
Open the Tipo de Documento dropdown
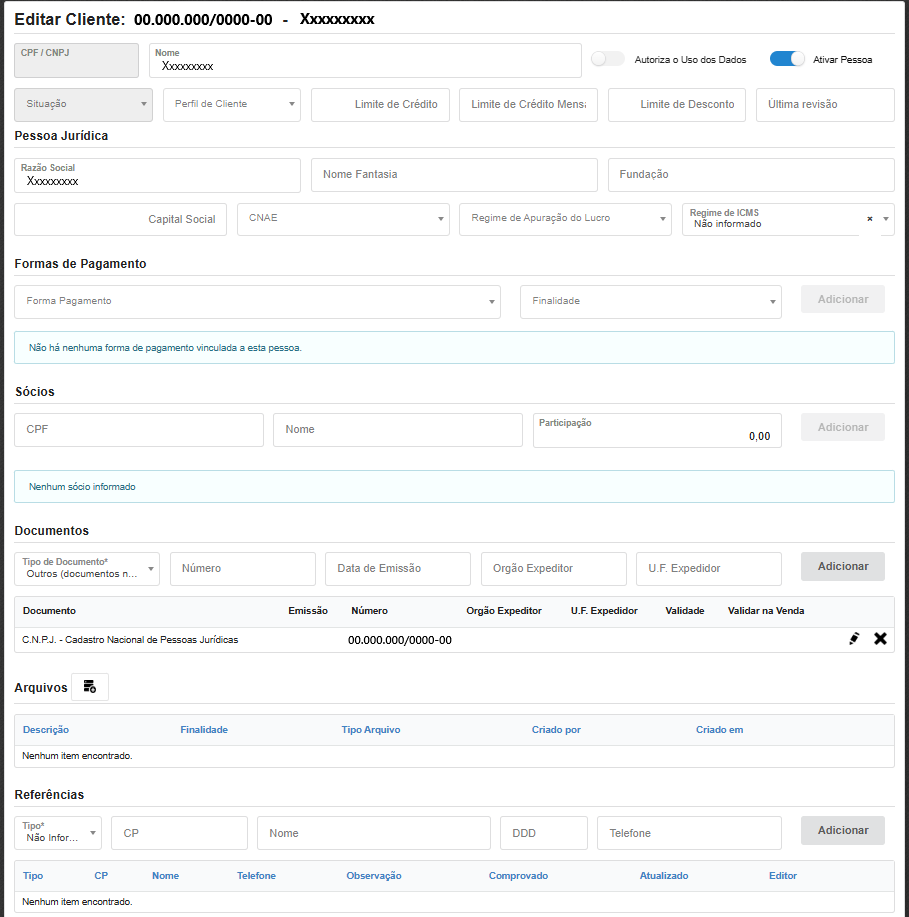(87, 568)
